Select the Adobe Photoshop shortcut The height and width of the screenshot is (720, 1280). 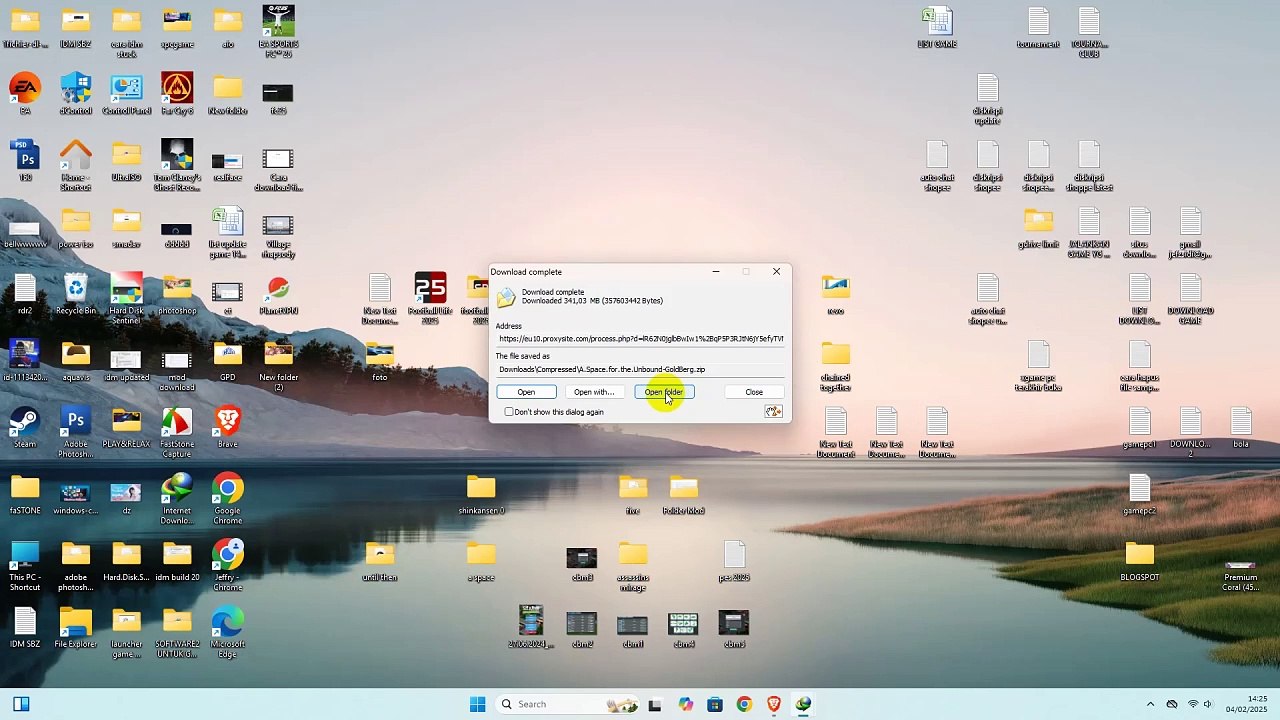point(76,432)
